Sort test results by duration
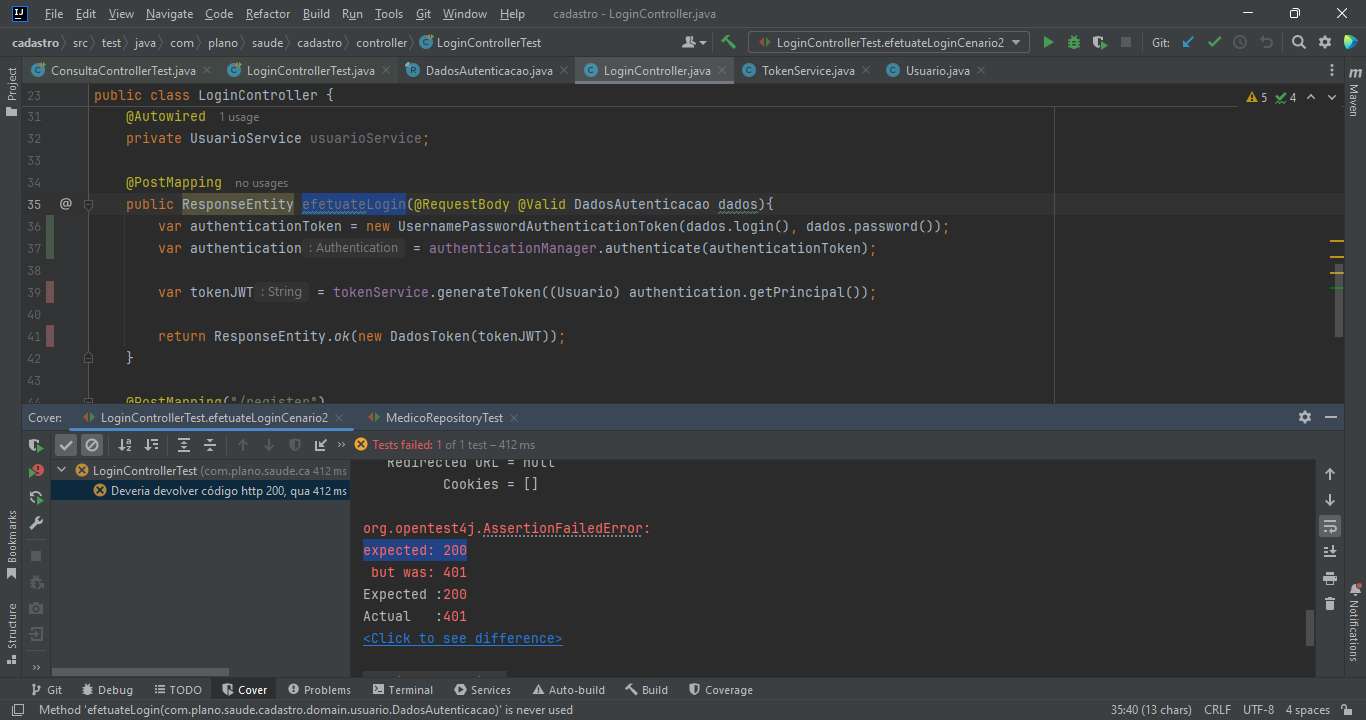This screenshot has height=720, width=1366. [151, 445]
